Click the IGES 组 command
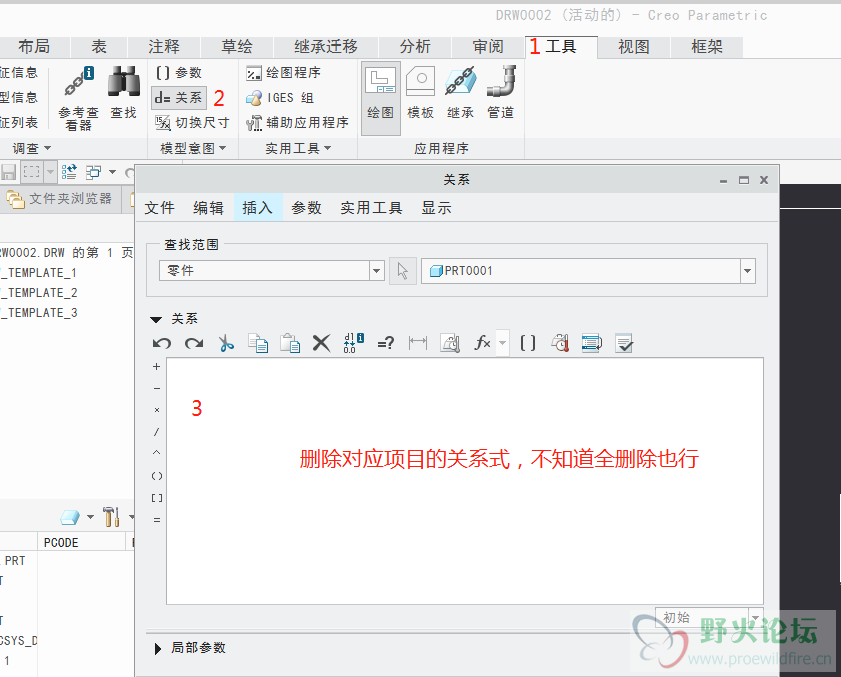841x677 pixels. tap(279, 98)
